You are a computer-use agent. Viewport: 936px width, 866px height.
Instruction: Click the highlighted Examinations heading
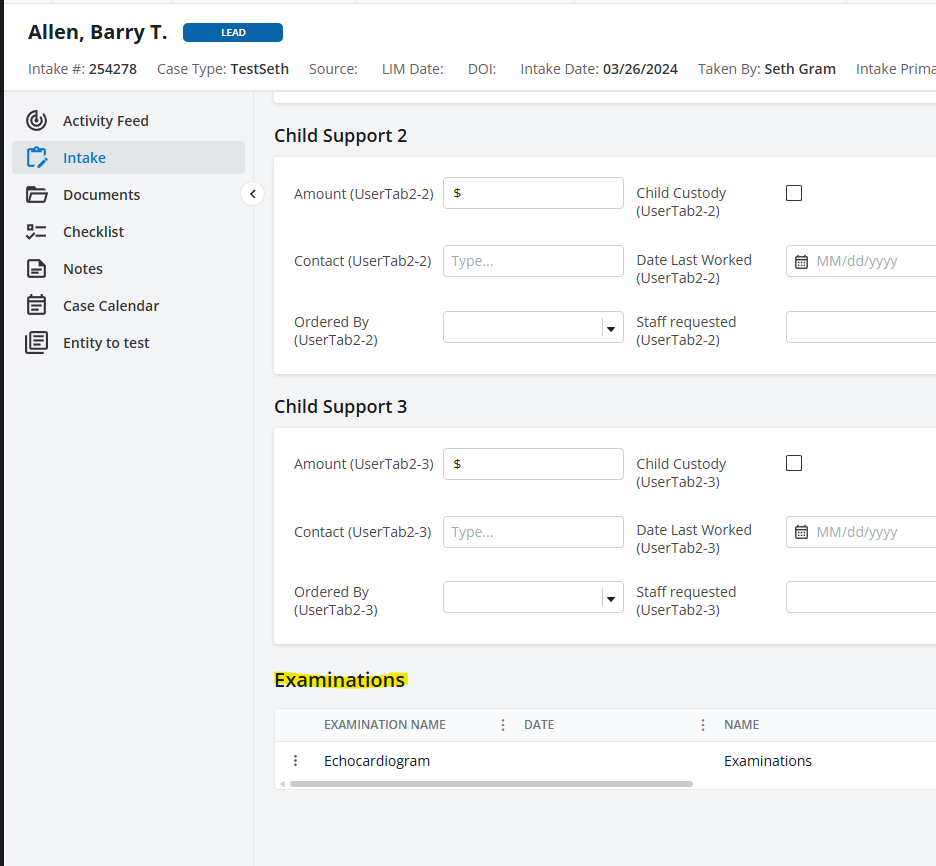coord(340,680)
